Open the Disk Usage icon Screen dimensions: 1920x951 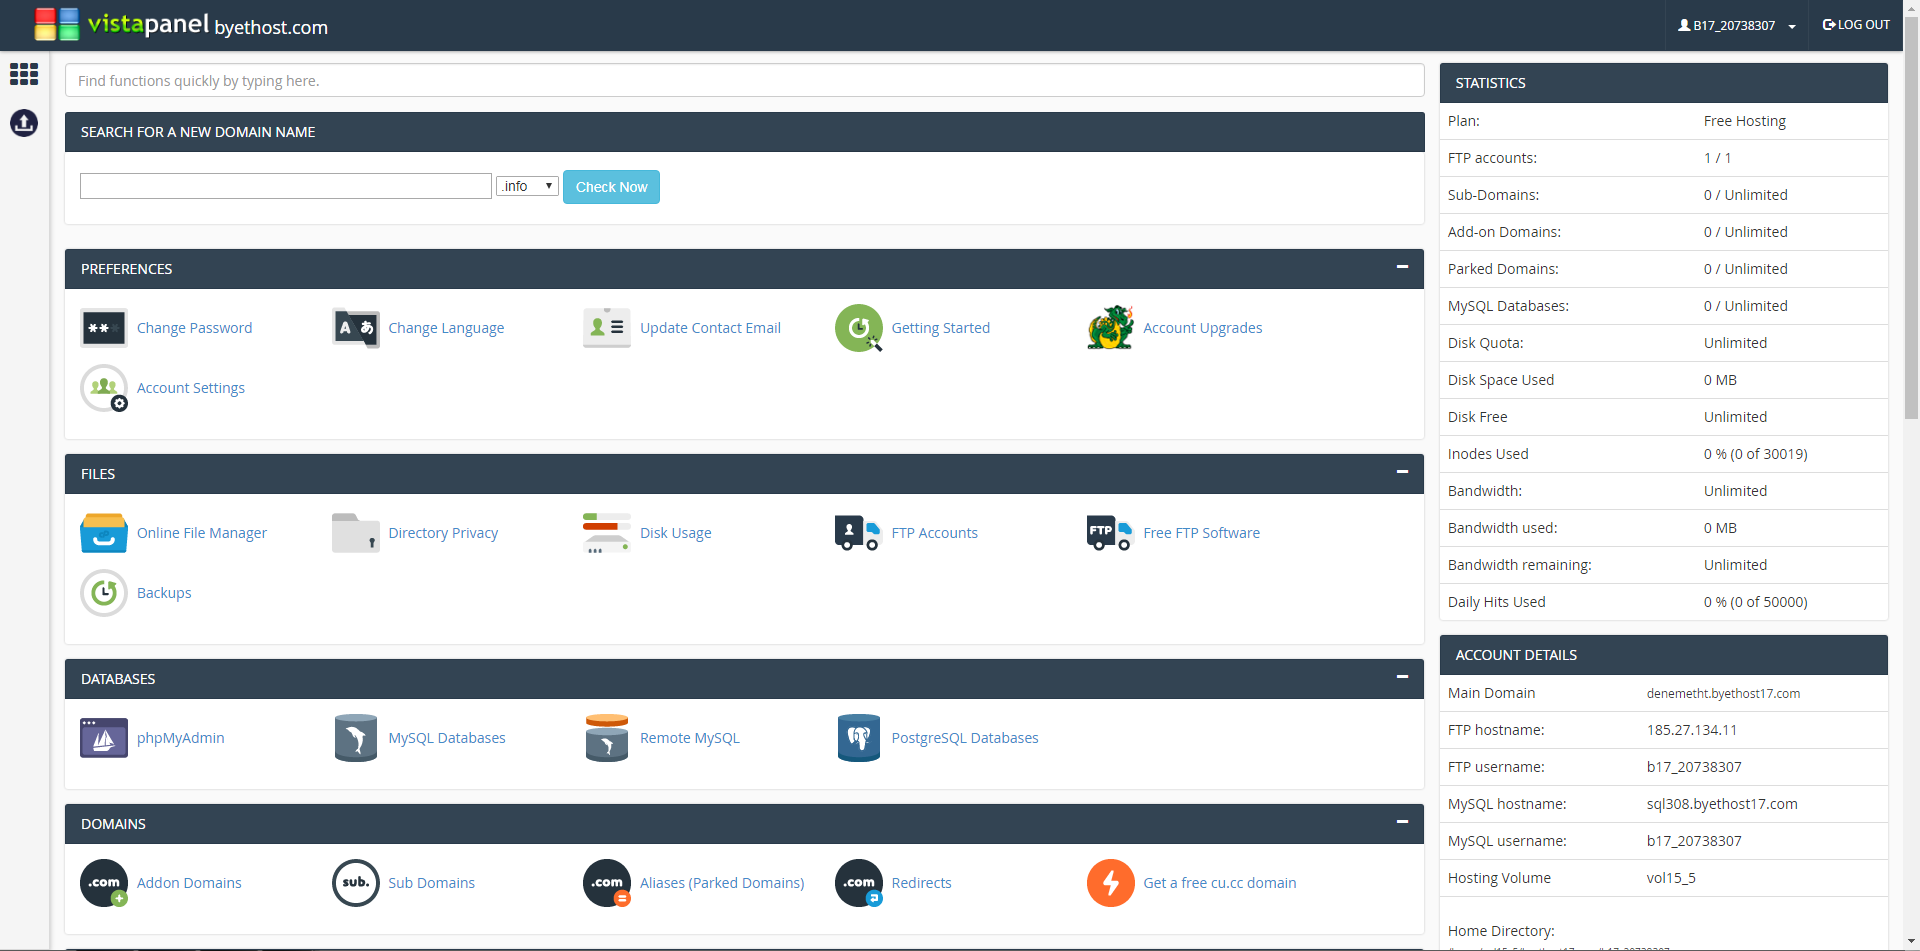(x=607, y=533)
